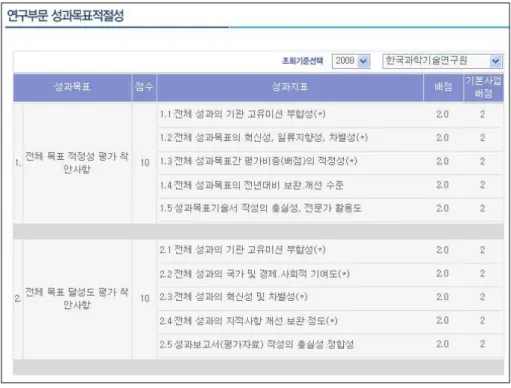Click 기본사업 배점 value 2 in row 2.3
511x388 pixels.
pyautogui.click(x=482, y=297)
